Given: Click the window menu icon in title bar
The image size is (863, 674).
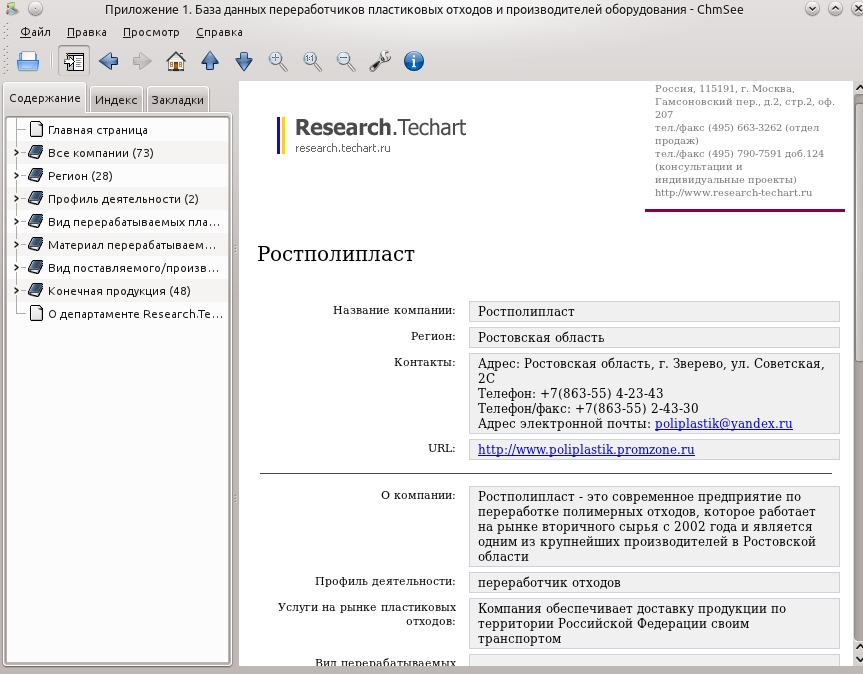Looking at the screenshot, I should click(x=12, y=9).
